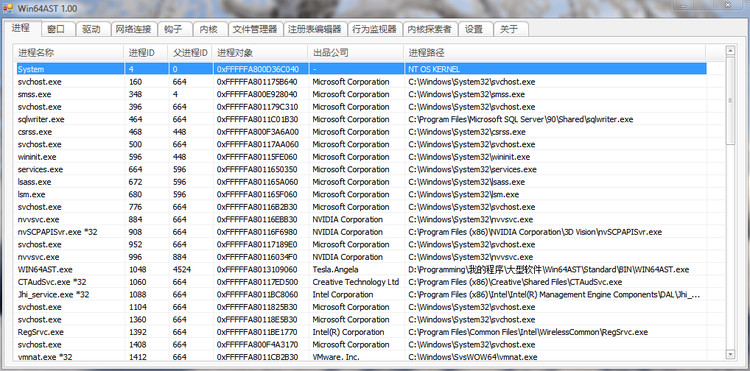Viewport: 750px width, 371px height.
Task: Select svchost.exe with process ID 396
Action: click(361, 107)
